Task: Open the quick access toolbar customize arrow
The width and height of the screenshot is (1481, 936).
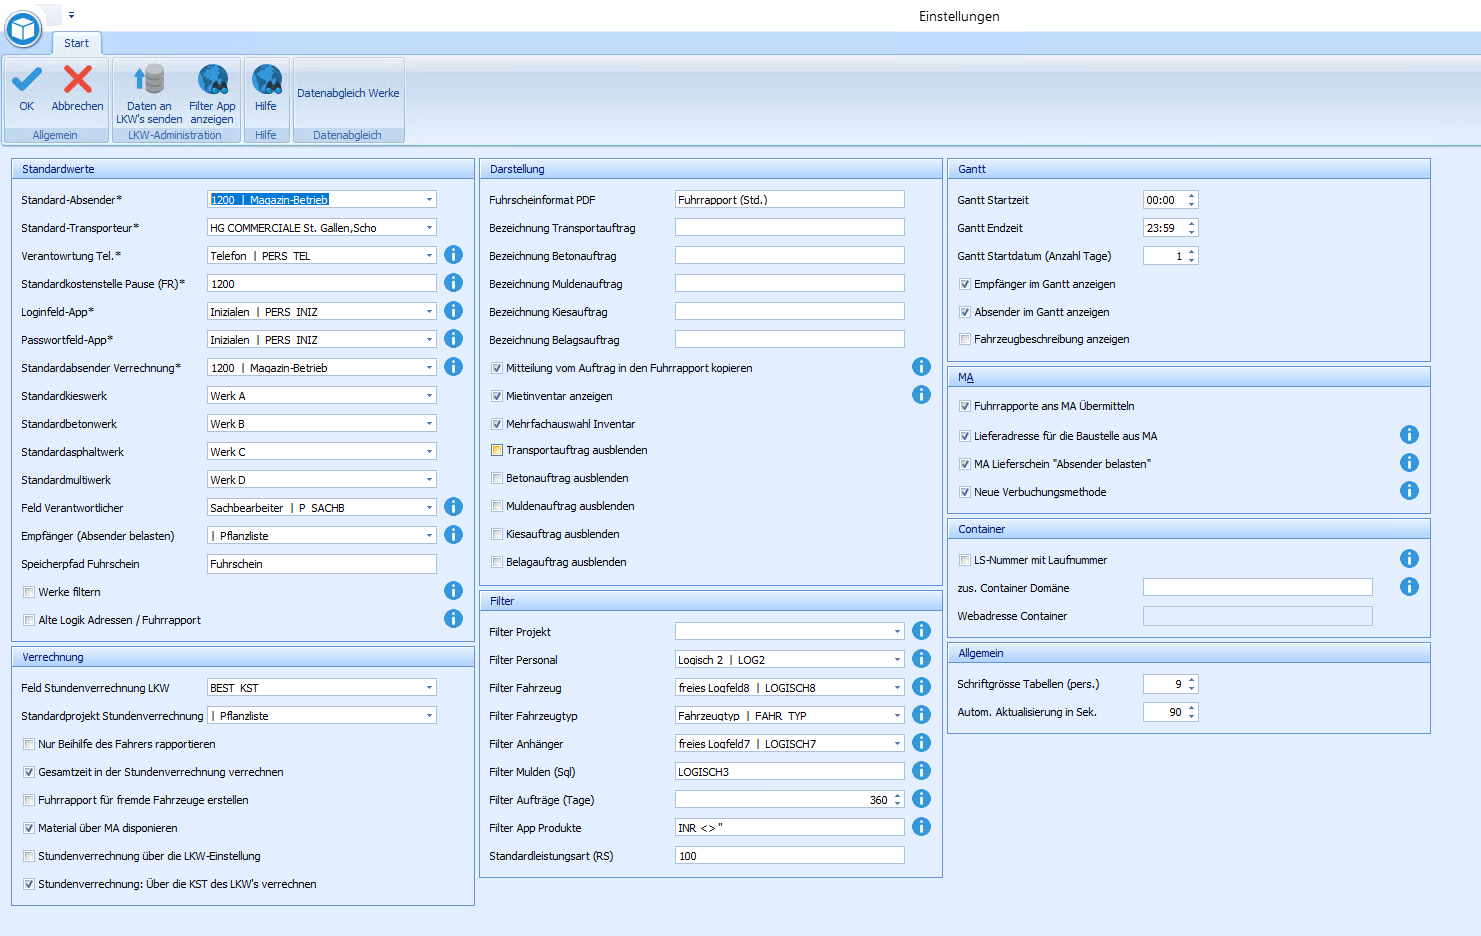Action: (x=71, y=15)
